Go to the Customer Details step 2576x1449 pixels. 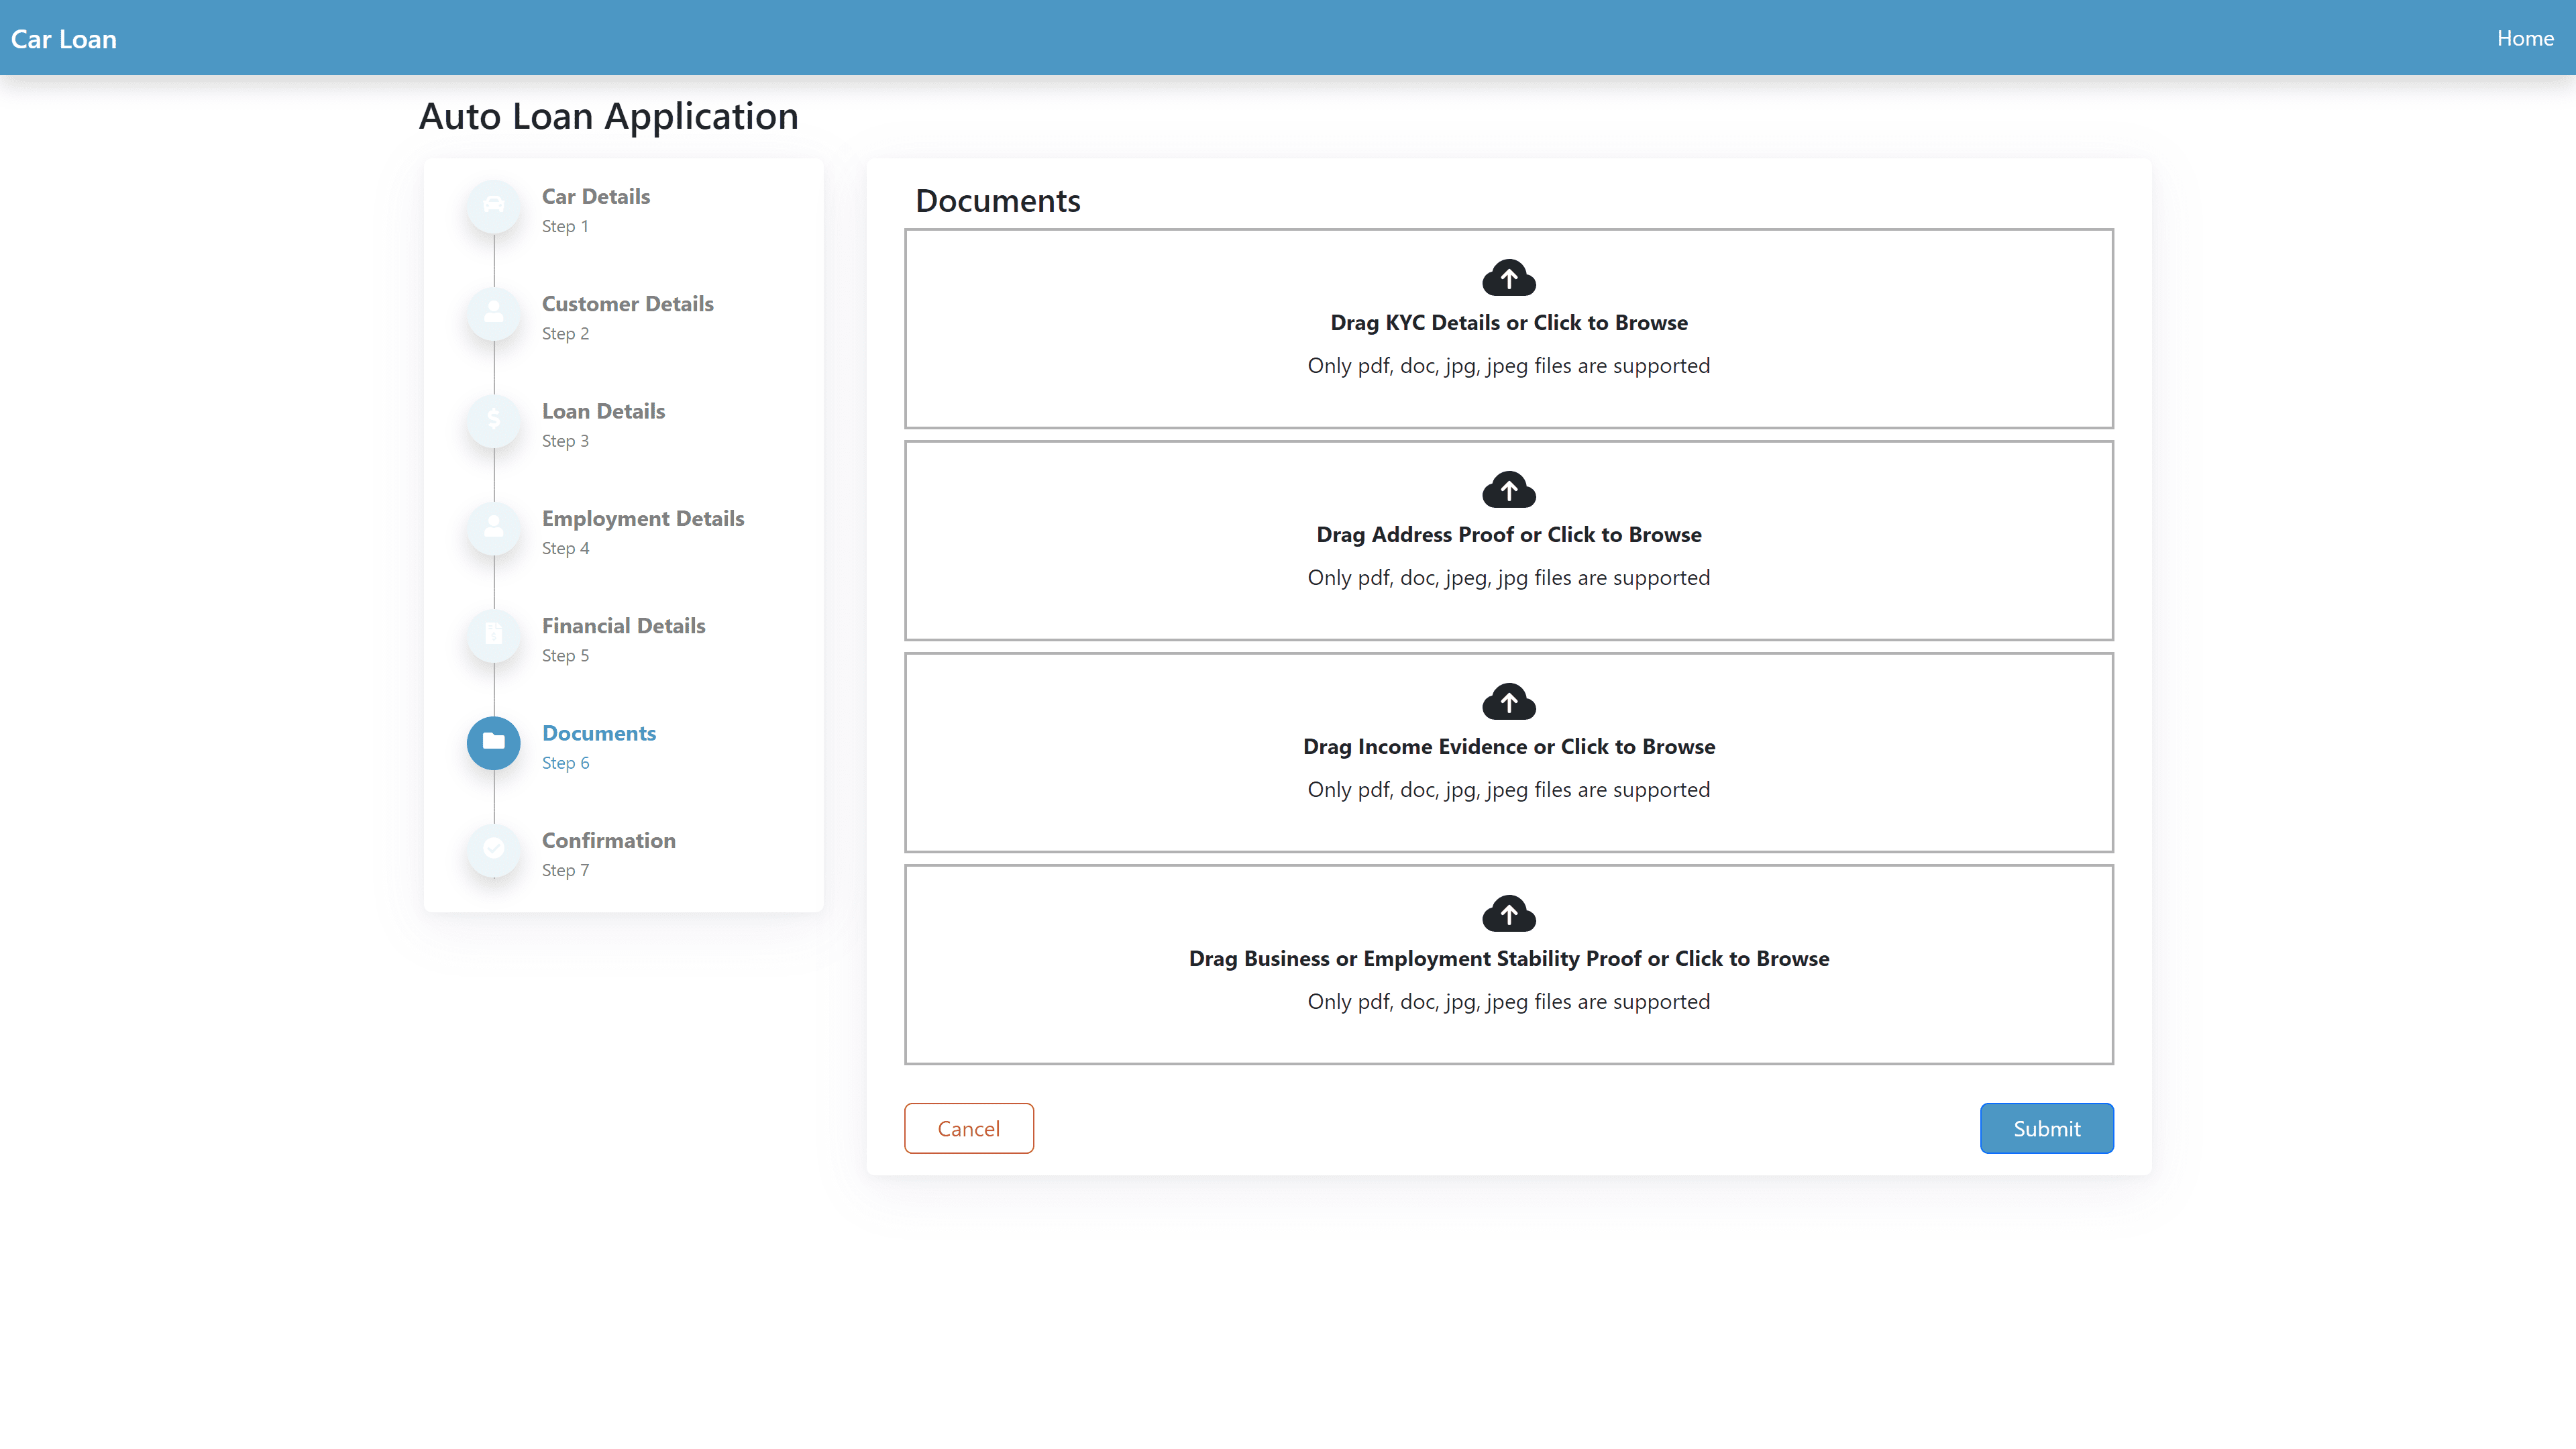pyautogui.click(x=627, y=303)
